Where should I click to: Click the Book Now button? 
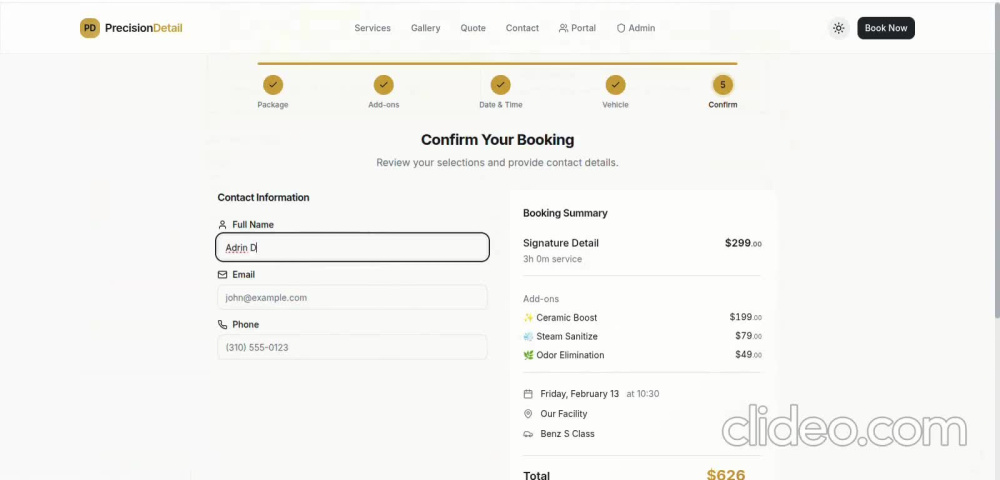click(886, 28)
